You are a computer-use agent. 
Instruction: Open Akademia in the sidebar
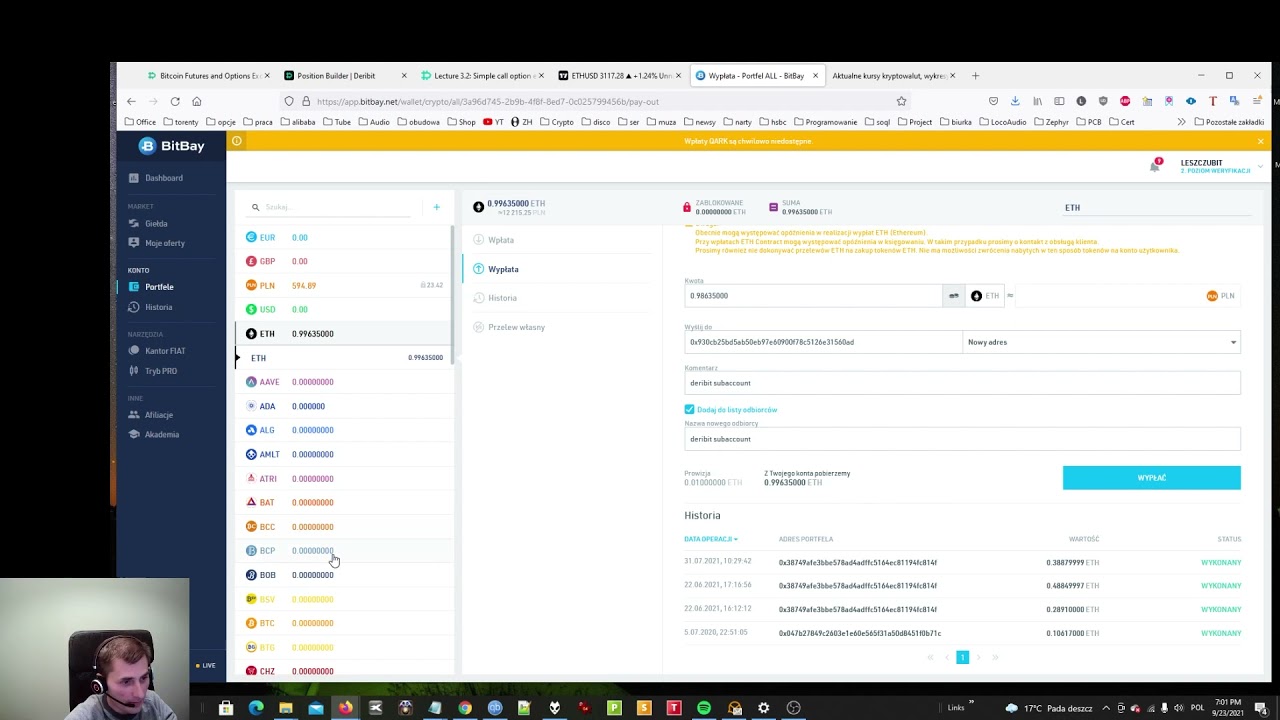point(154,435)
